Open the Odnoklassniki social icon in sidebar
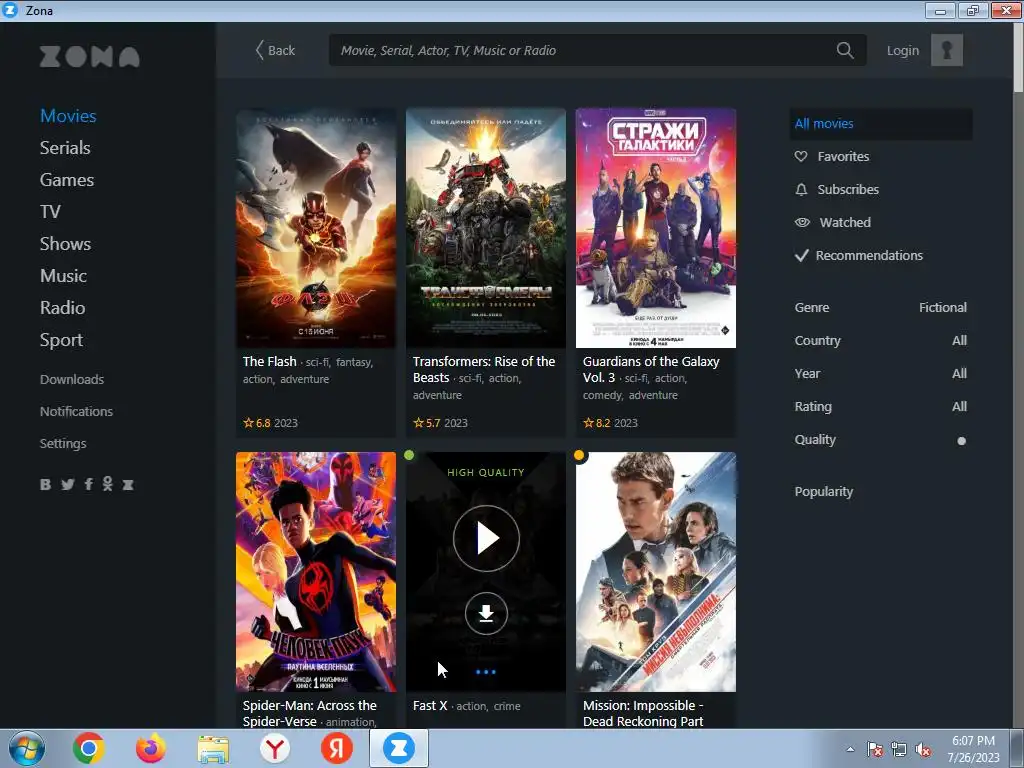 [x=107, y=483]
